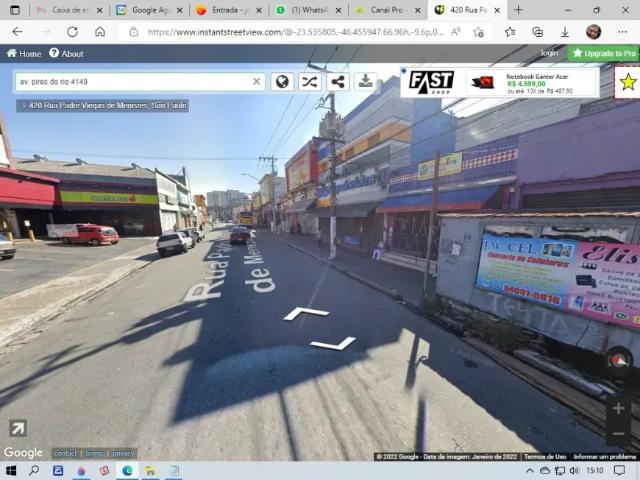The image size is (640, 480).
Task: Click the yellow star favorites icon
Action: (x=627, y=82)
